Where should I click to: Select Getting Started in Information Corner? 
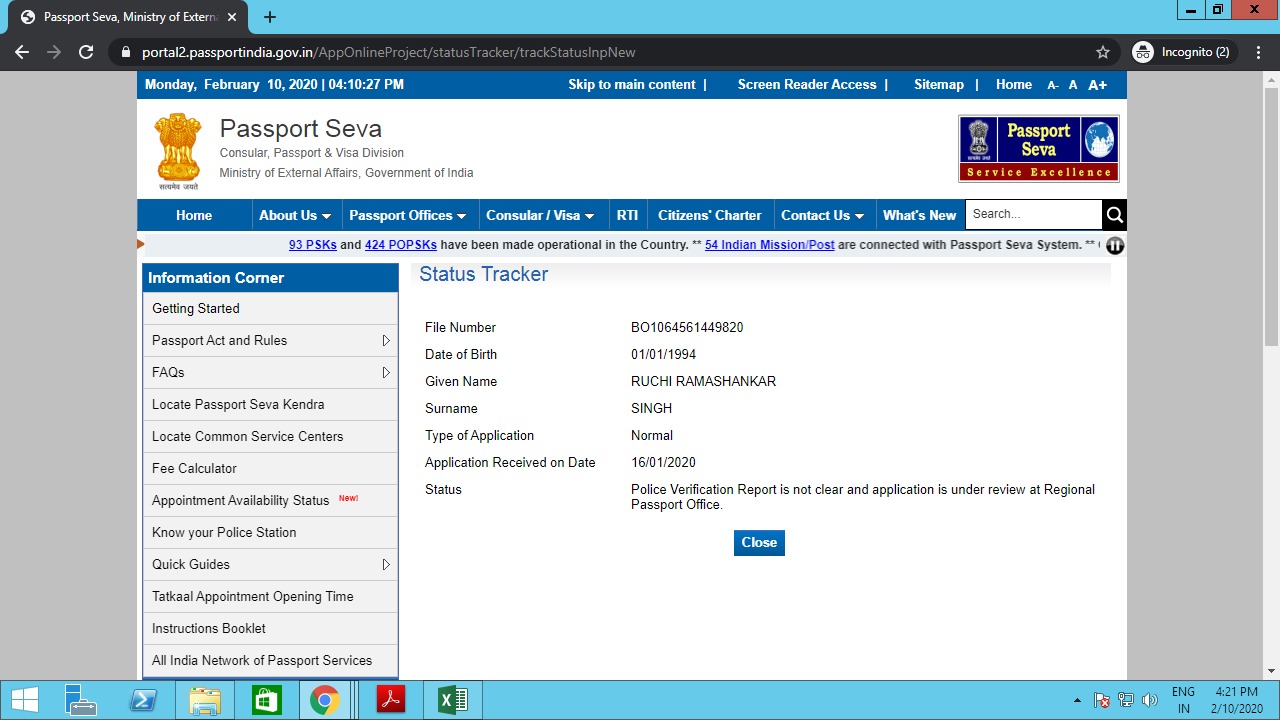tap(270, 309)
